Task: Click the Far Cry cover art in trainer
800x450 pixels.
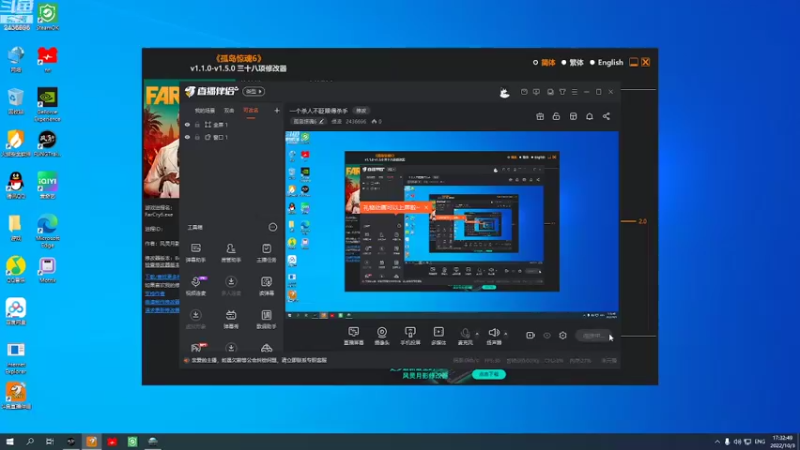Action: tap(162, 139)
